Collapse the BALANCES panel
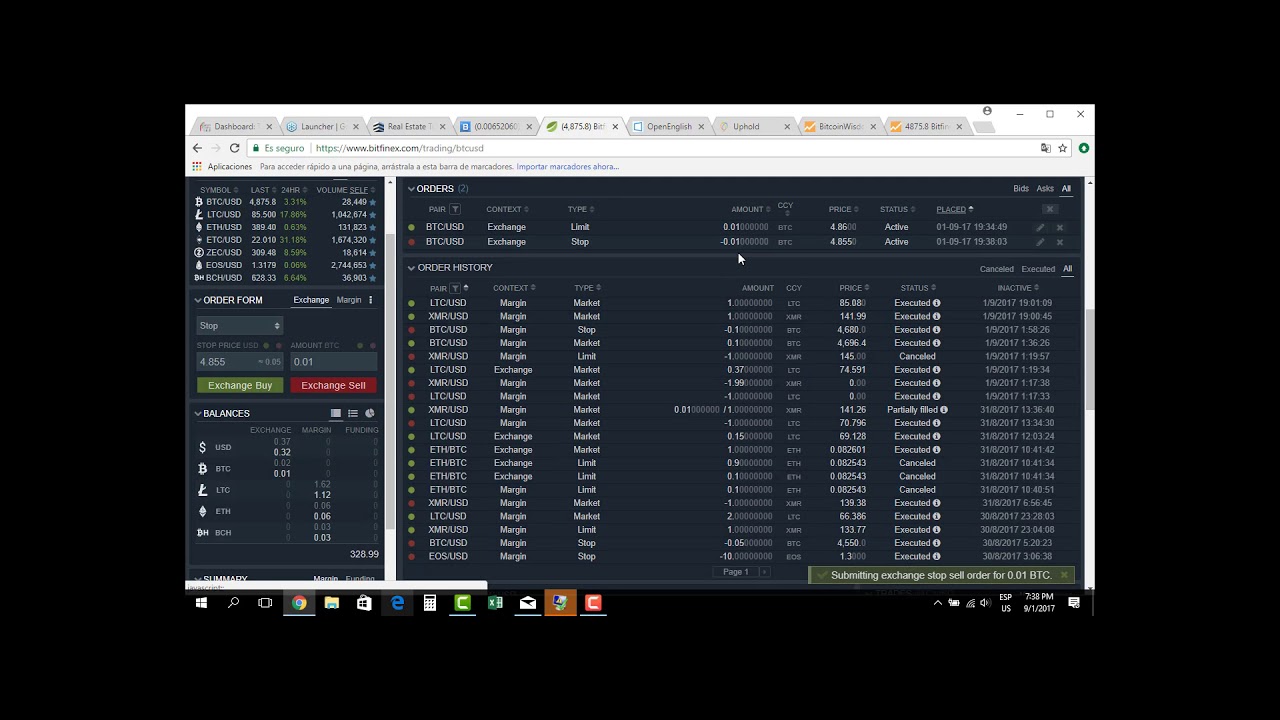The image size is (1280, 720). 198,413
